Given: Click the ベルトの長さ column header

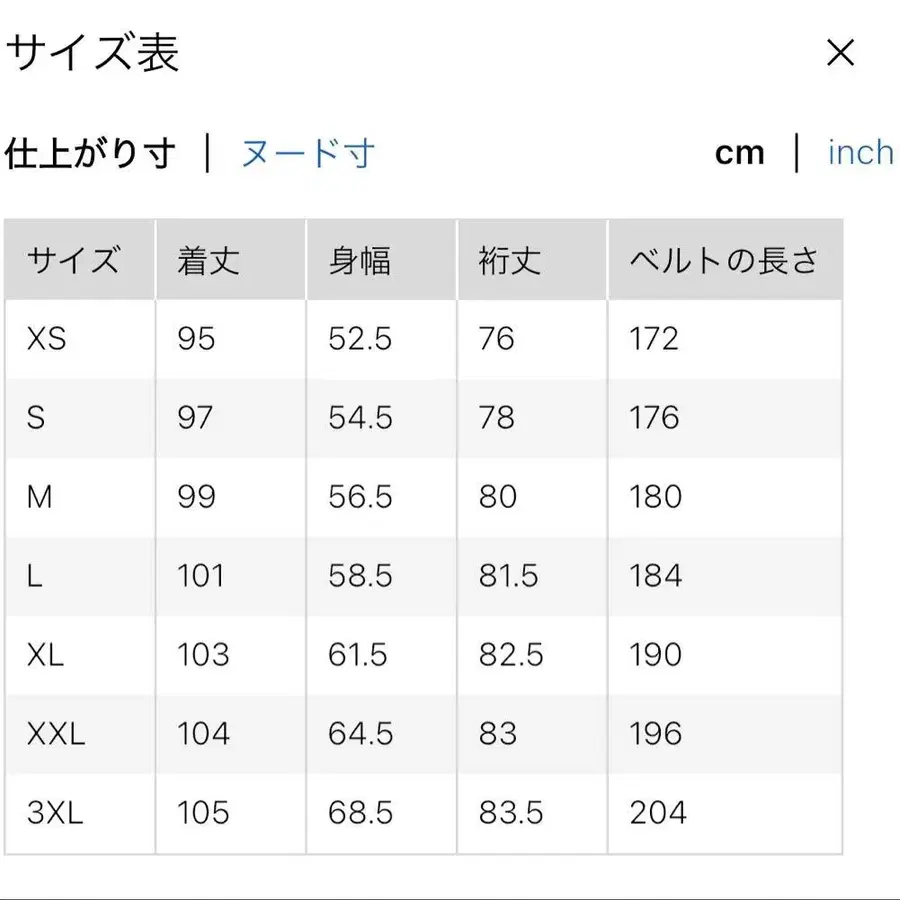Looking at the screenshot, I should point(723,260).
